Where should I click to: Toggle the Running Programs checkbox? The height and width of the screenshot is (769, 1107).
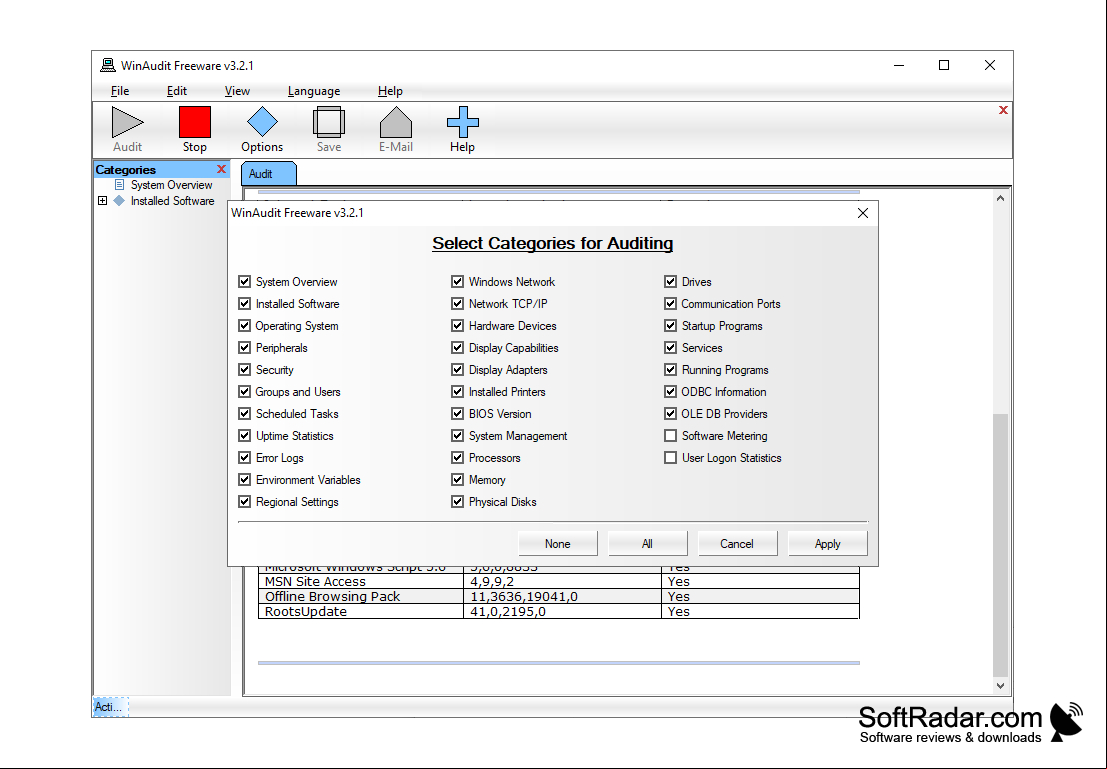point(671,369)
